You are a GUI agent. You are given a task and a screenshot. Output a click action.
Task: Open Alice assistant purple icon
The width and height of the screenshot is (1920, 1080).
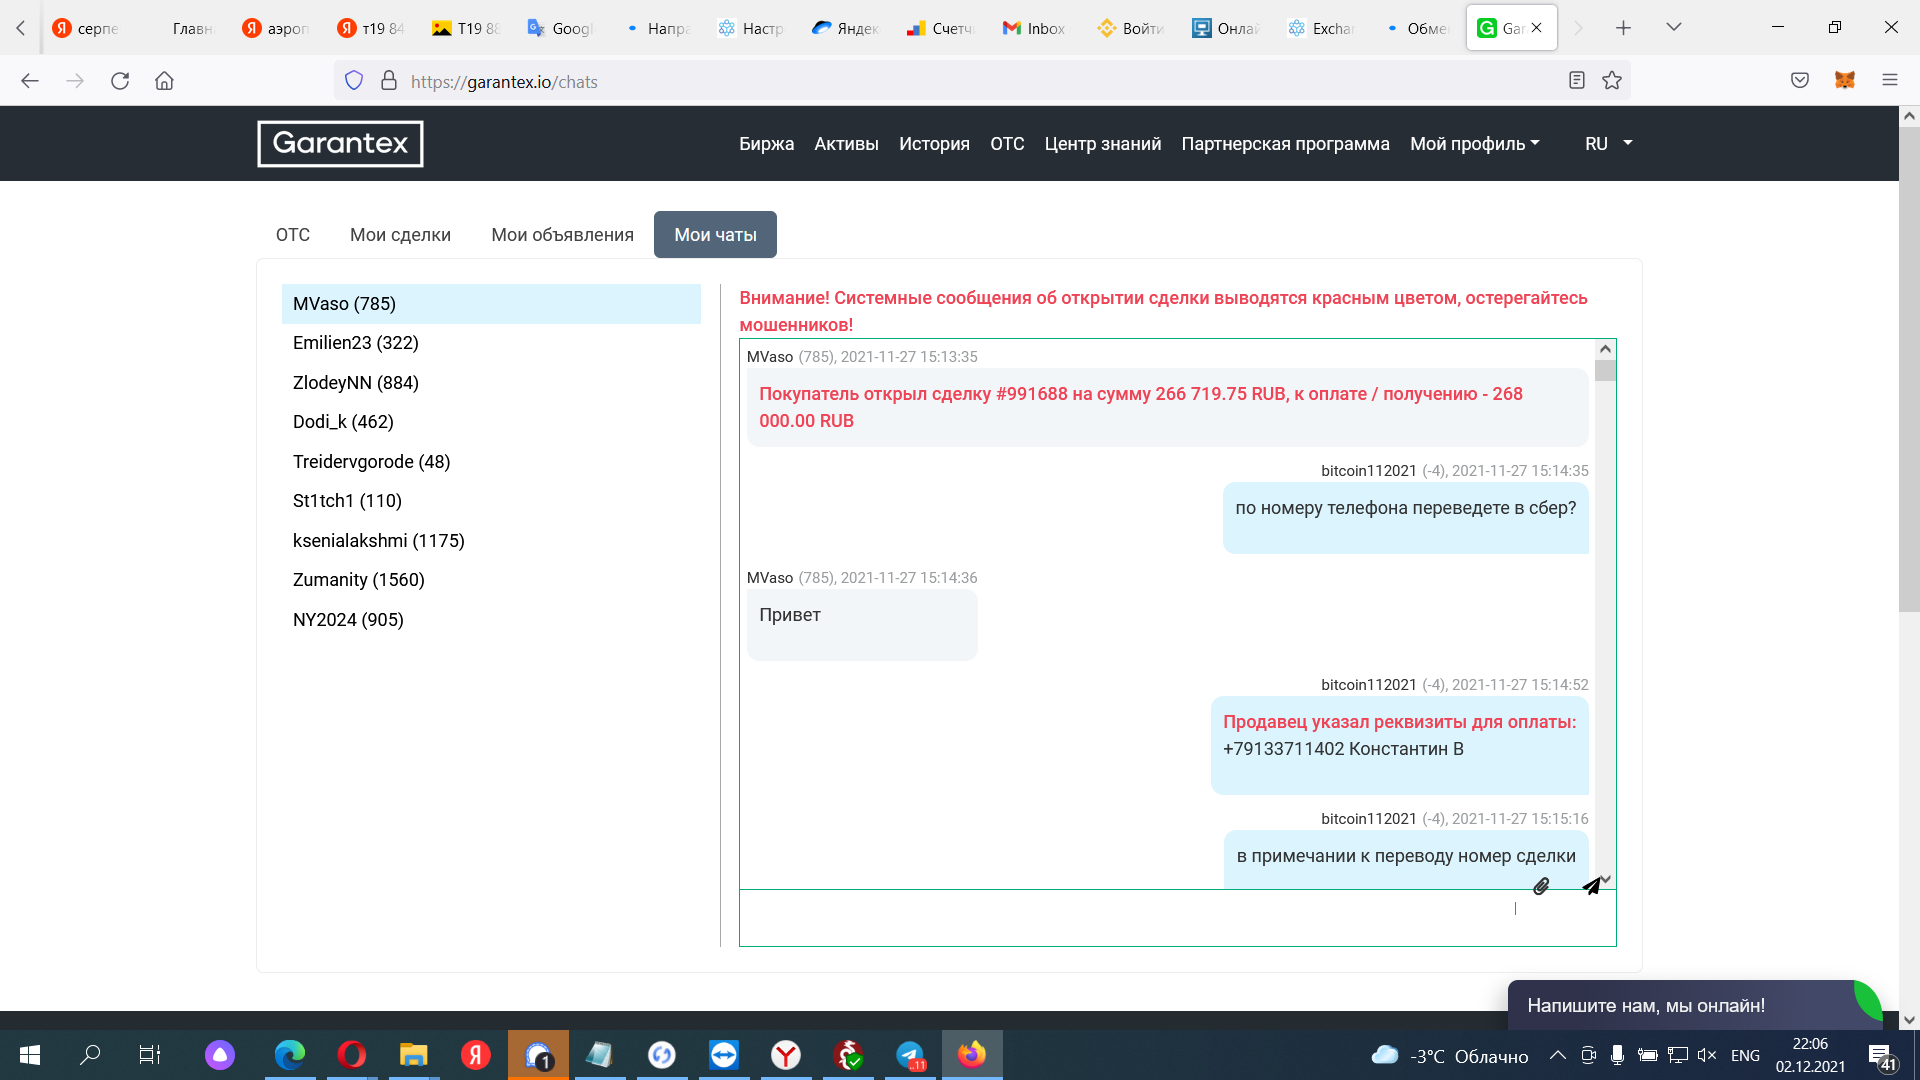(220, 1055)
